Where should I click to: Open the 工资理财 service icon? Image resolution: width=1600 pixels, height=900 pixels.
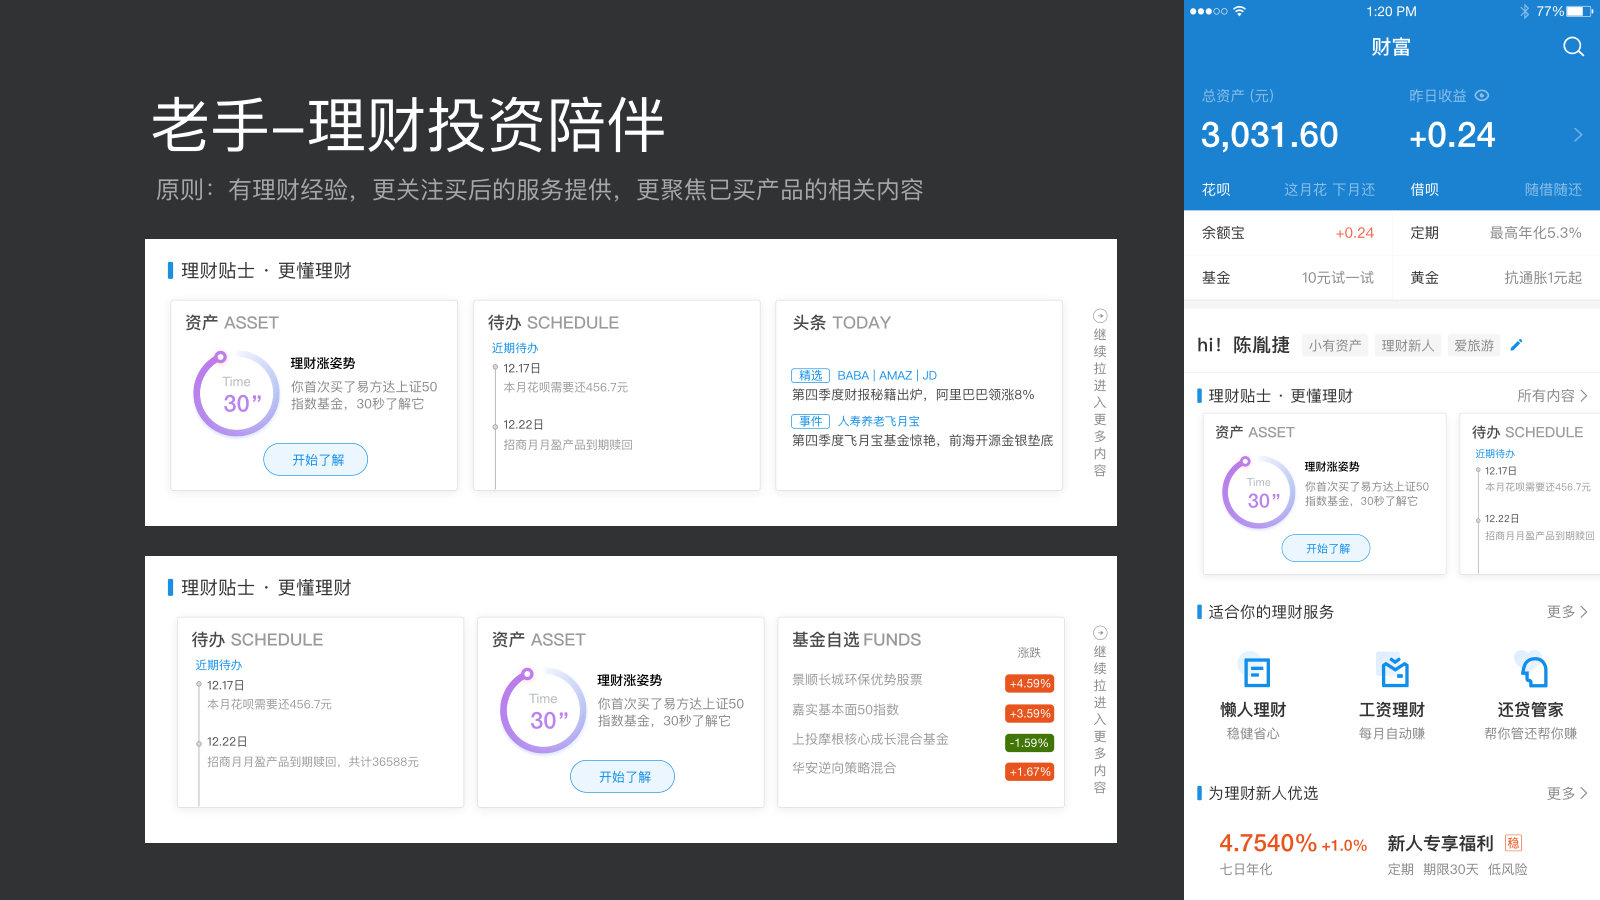[x=1392, y=672]
